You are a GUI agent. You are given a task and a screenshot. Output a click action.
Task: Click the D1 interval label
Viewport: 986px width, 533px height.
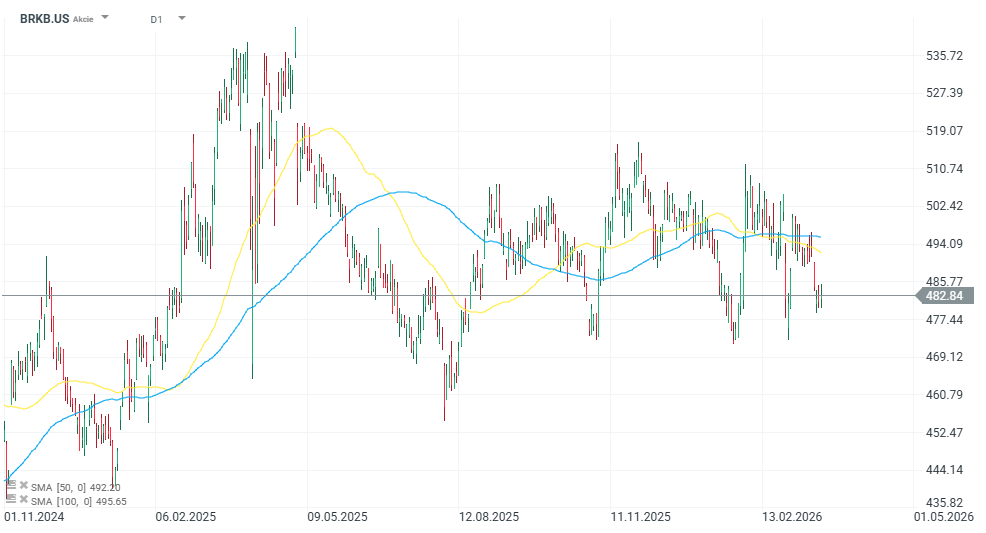point(156,19)
